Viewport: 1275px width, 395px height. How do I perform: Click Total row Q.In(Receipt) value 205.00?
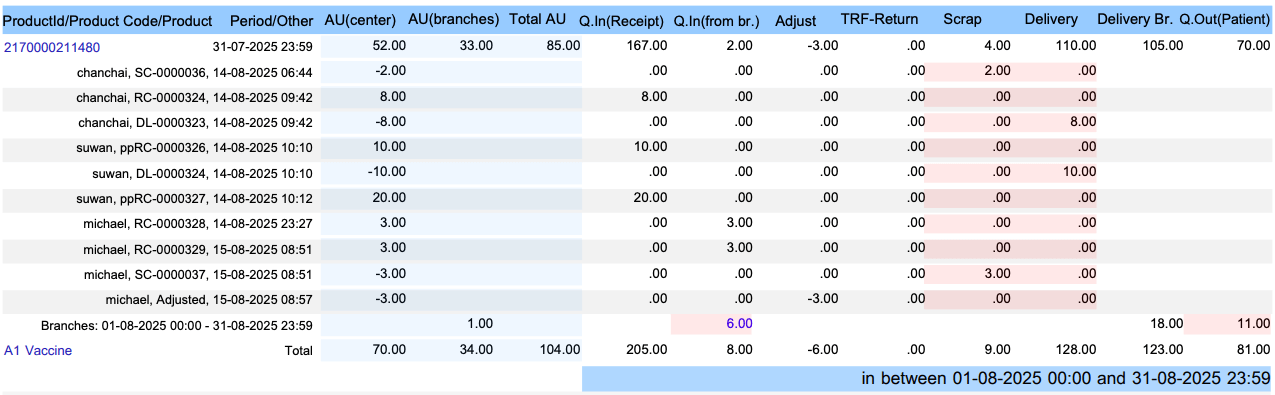coord(646,350)
